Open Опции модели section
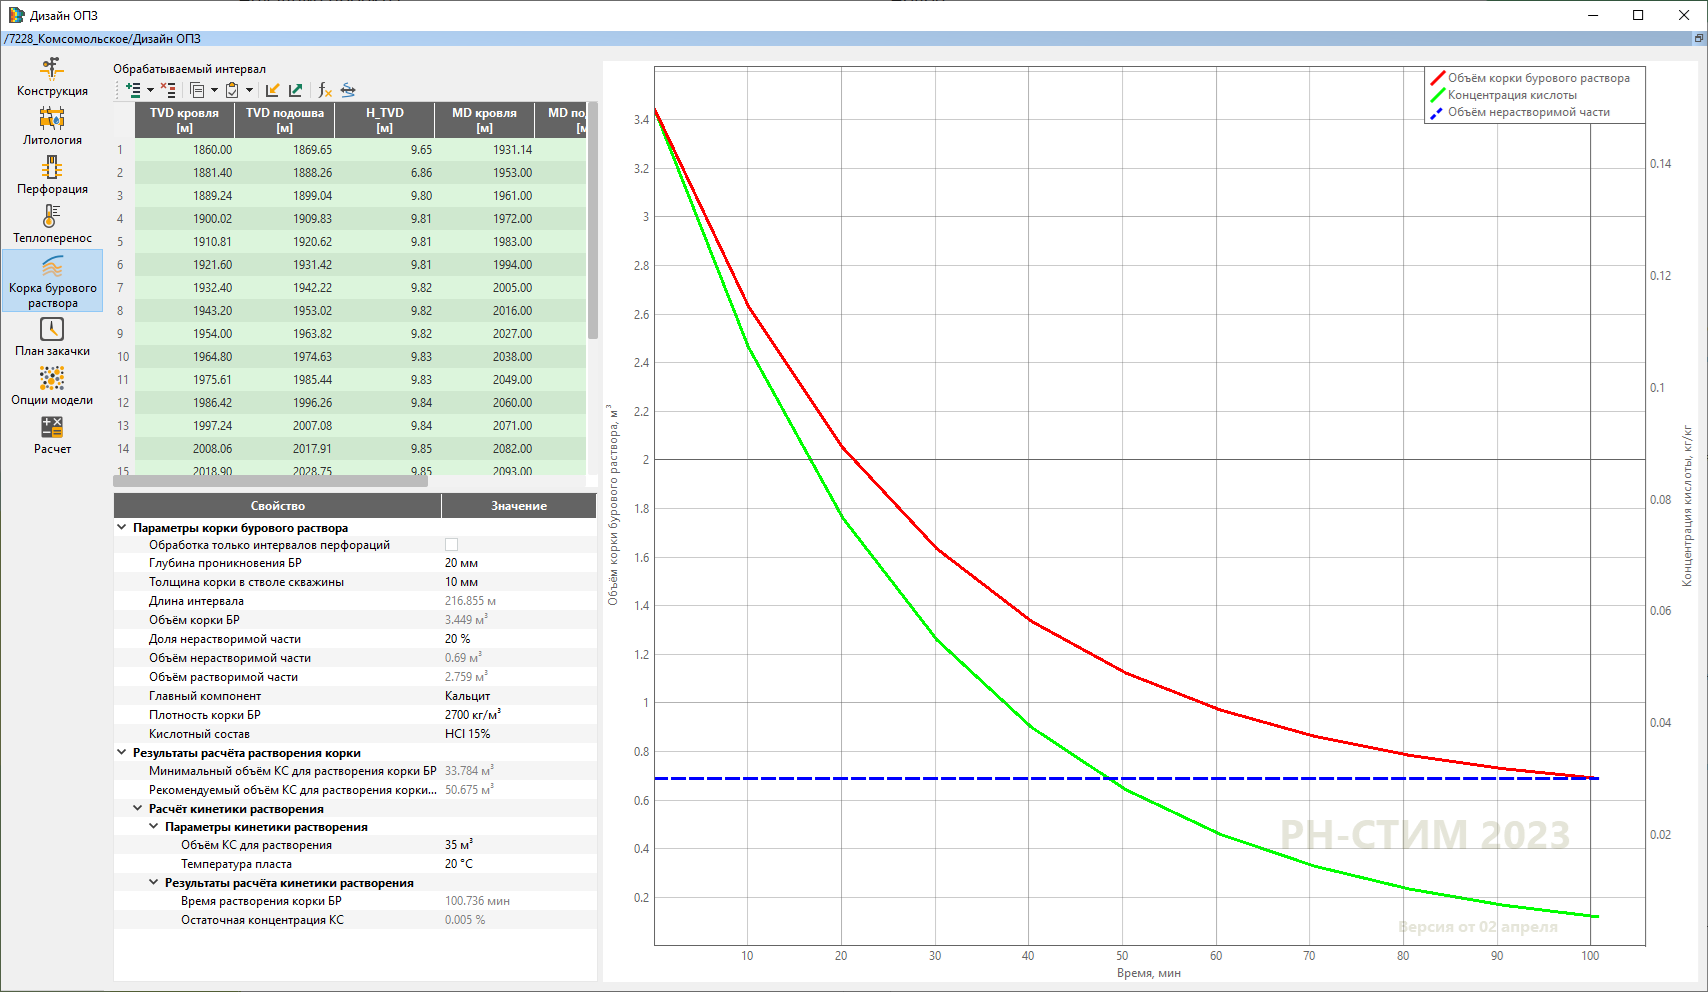Screen dimensions: 1708x992 pyautogui.click(x=52, y=386)
